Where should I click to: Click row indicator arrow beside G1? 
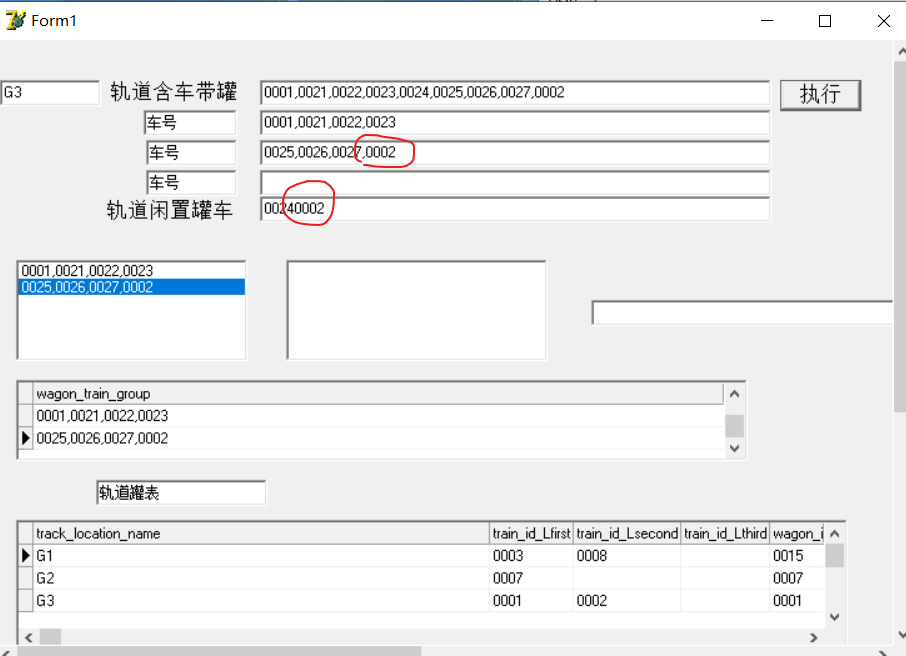tap(25, 555)
